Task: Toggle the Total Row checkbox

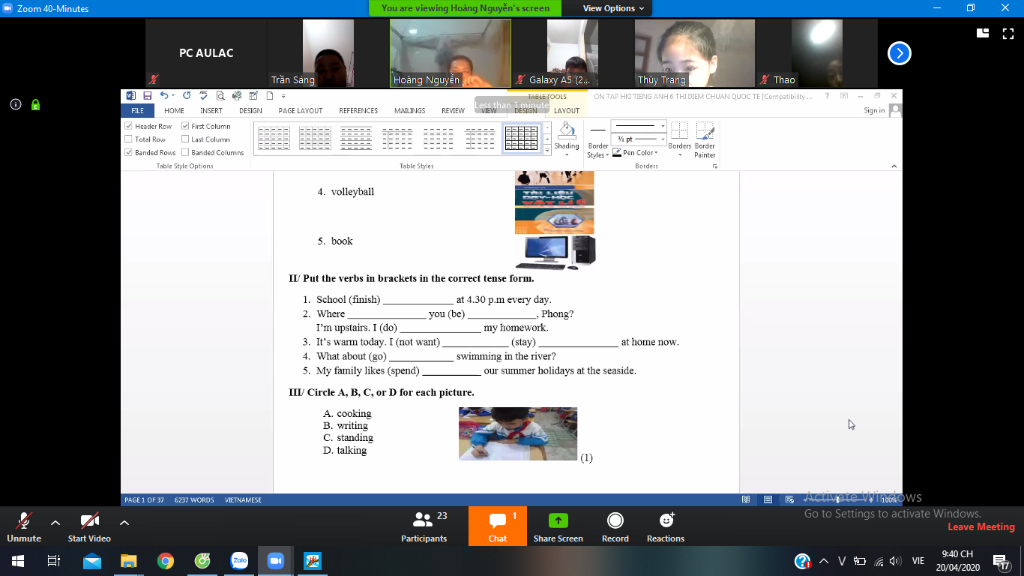Action: [129, 139]
